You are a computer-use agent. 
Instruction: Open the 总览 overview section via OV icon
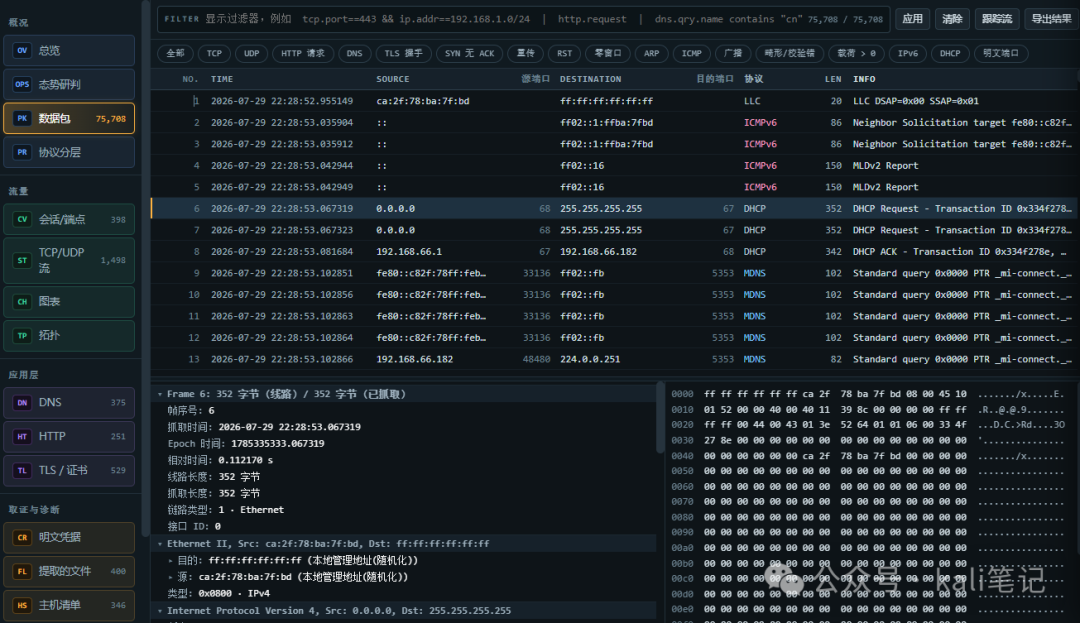tap(22, 50)
